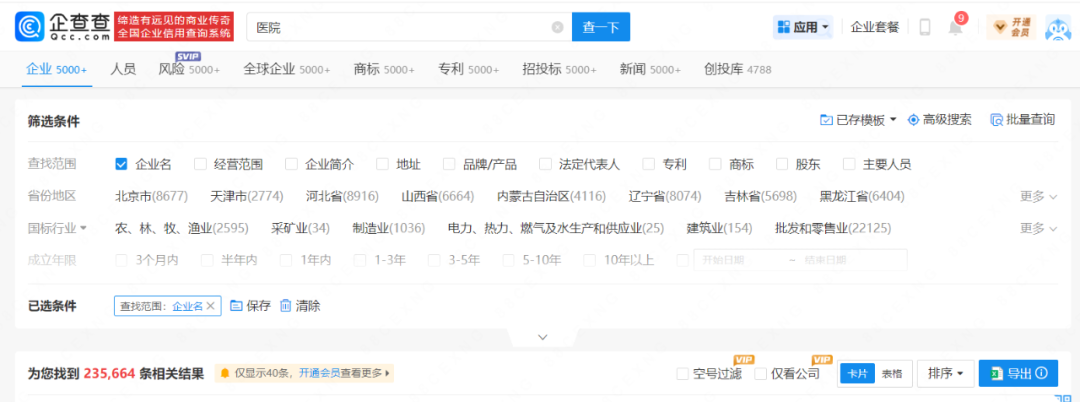
Task: Check the 空号过滤 option
Action: point(682,374)
